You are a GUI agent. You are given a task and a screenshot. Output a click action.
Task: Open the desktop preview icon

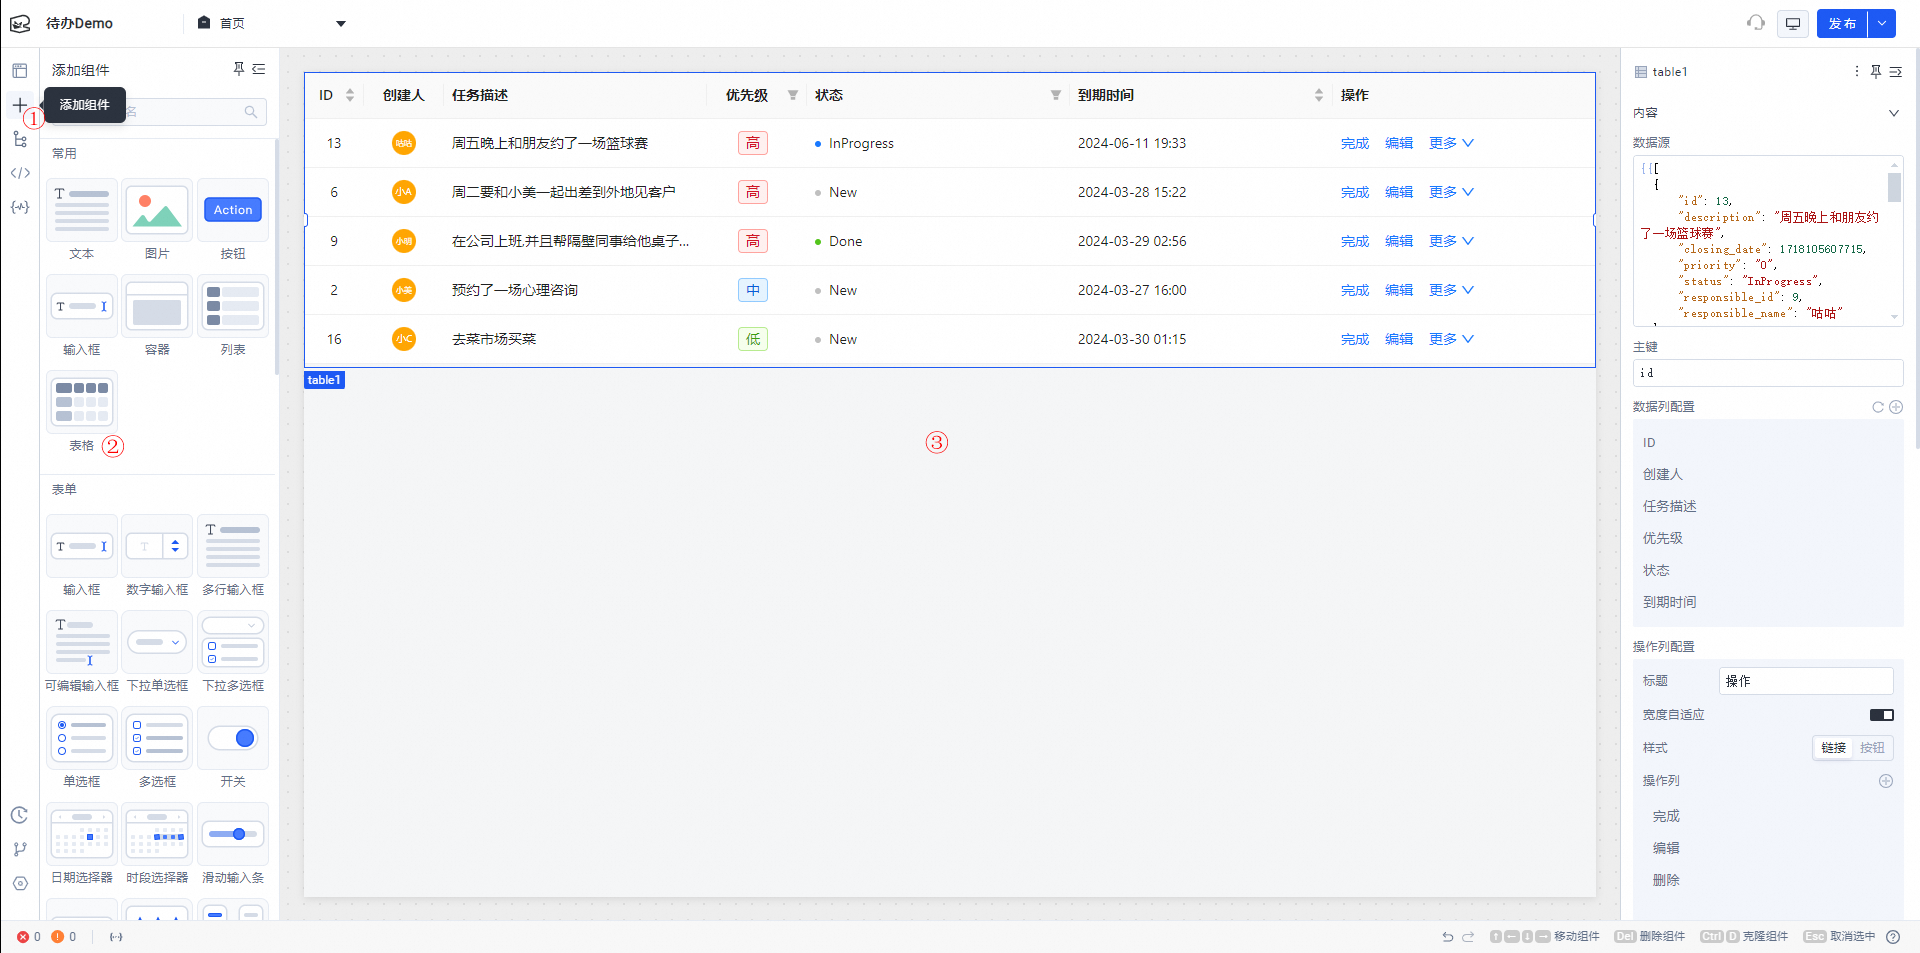coord(1793,23)
